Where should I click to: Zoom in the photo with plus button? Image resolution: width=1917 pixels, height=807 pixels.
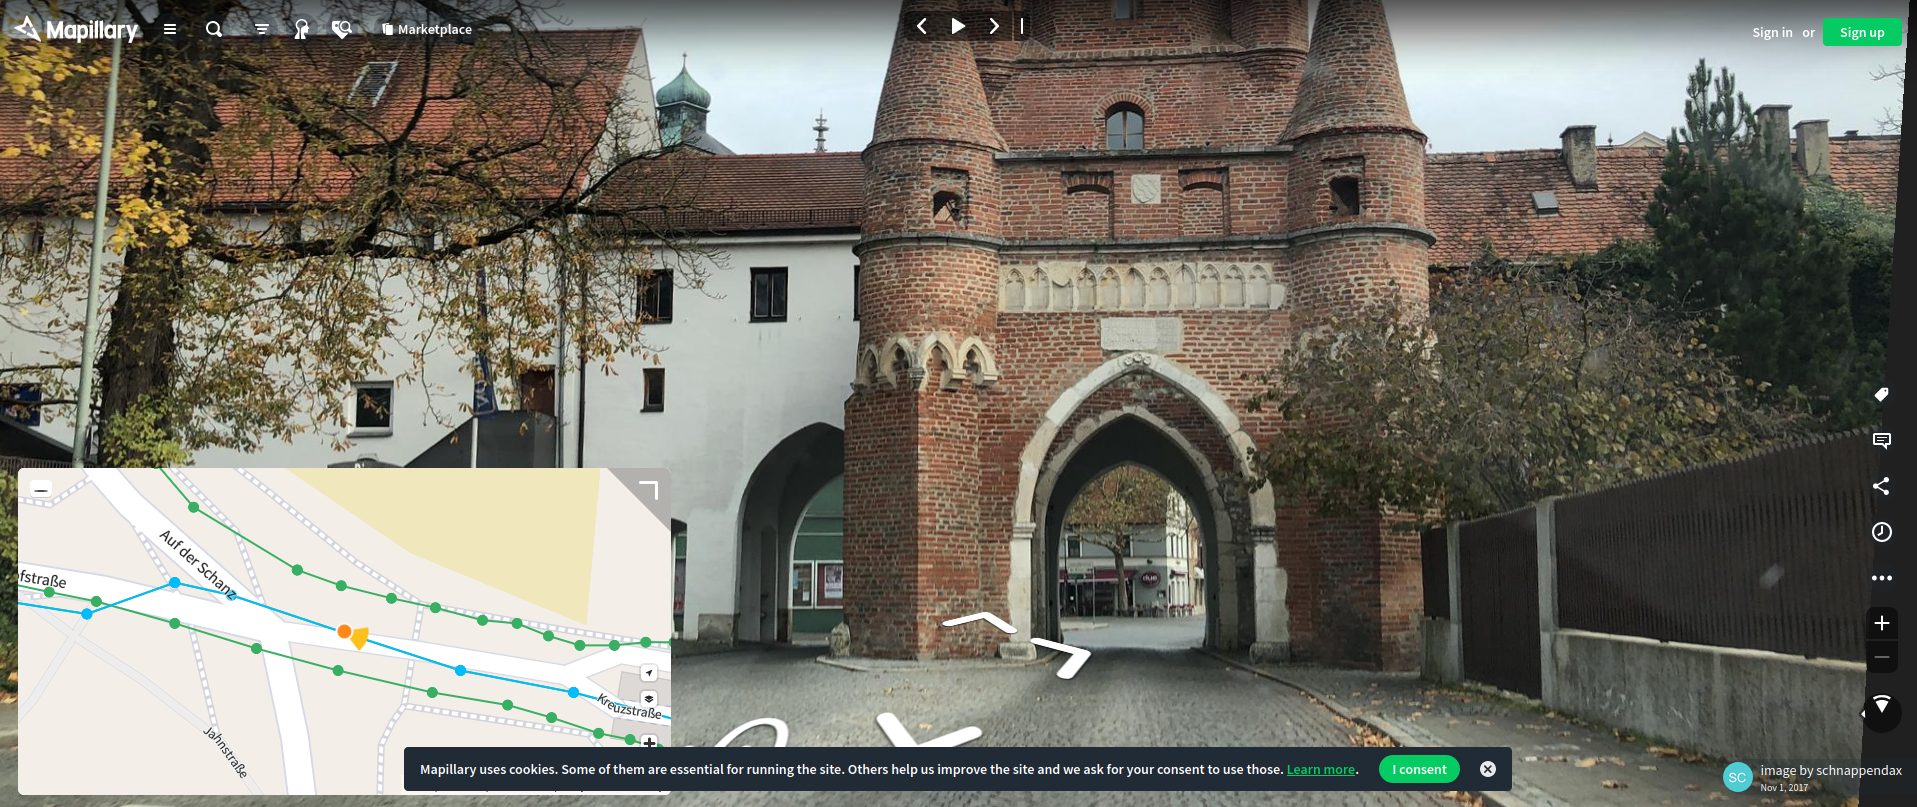[1881, 623]
